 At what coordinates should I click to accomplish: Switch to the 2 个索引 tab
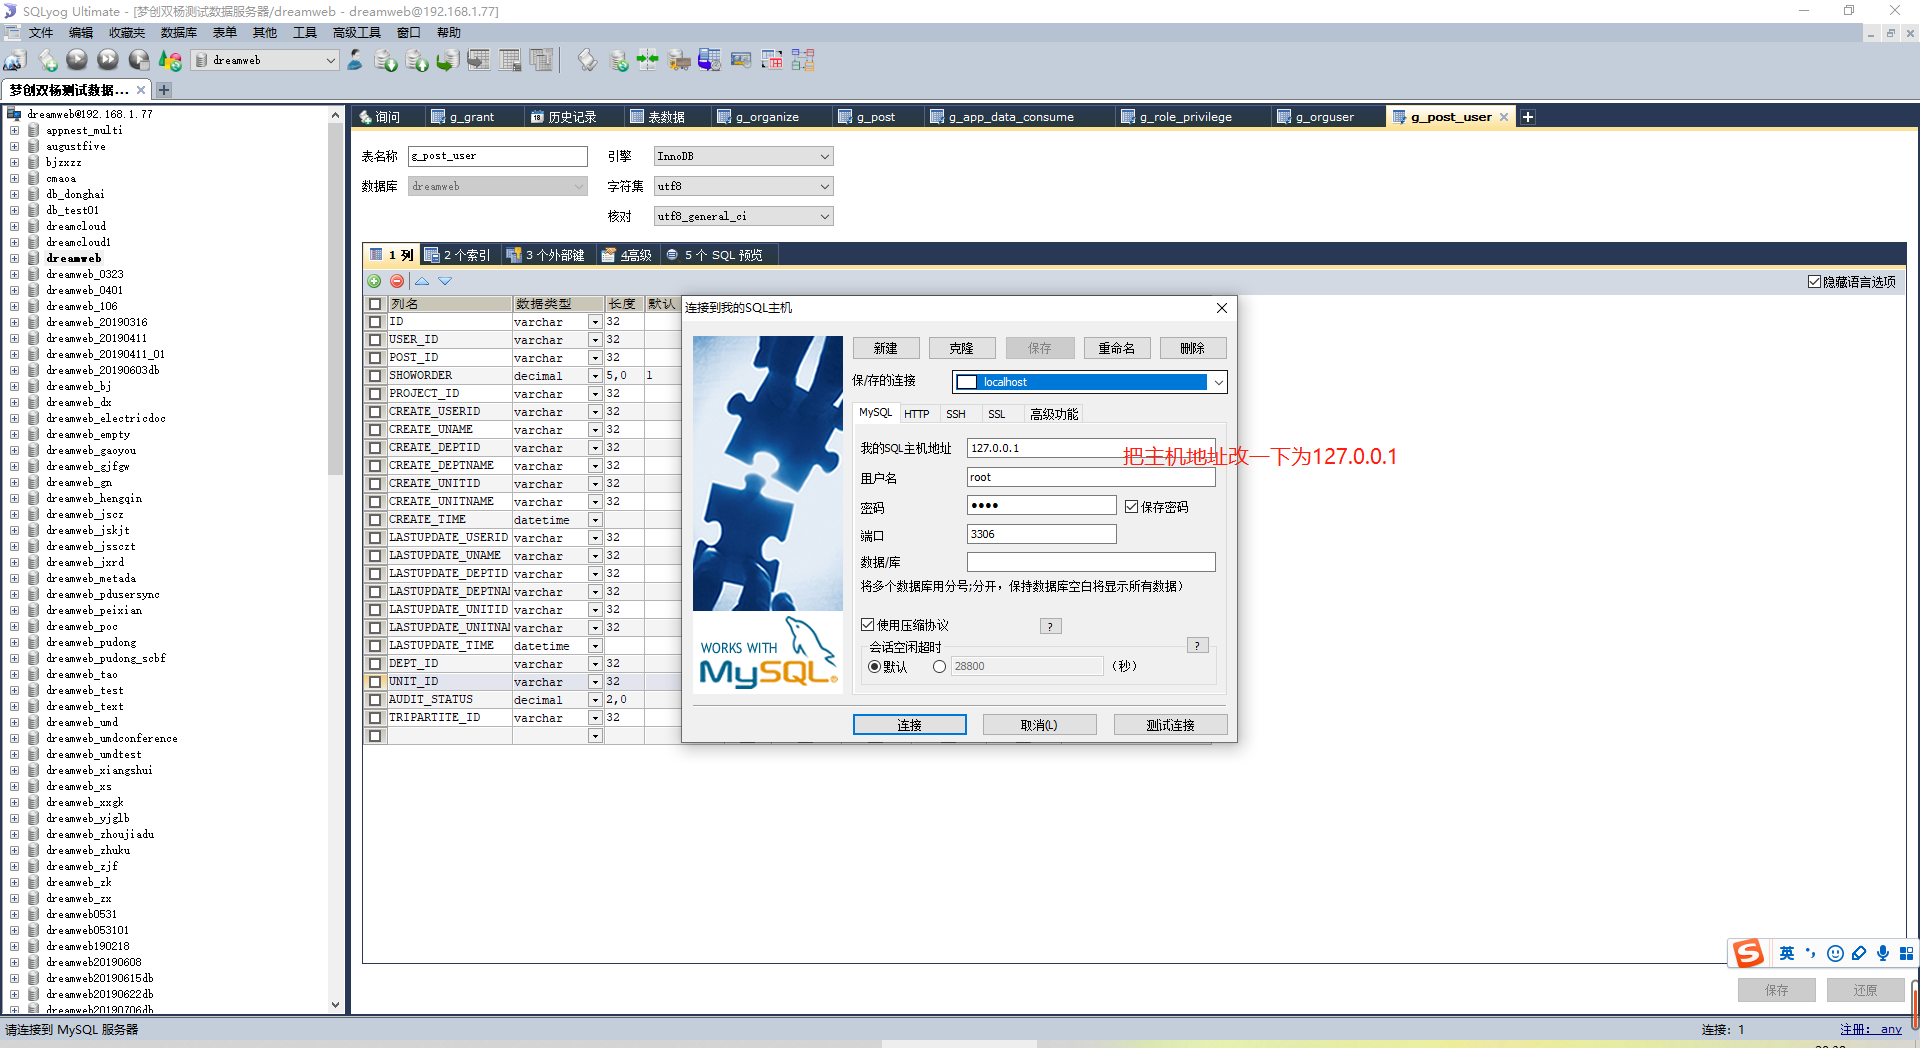pyautogui.click(x=457, y=255)
